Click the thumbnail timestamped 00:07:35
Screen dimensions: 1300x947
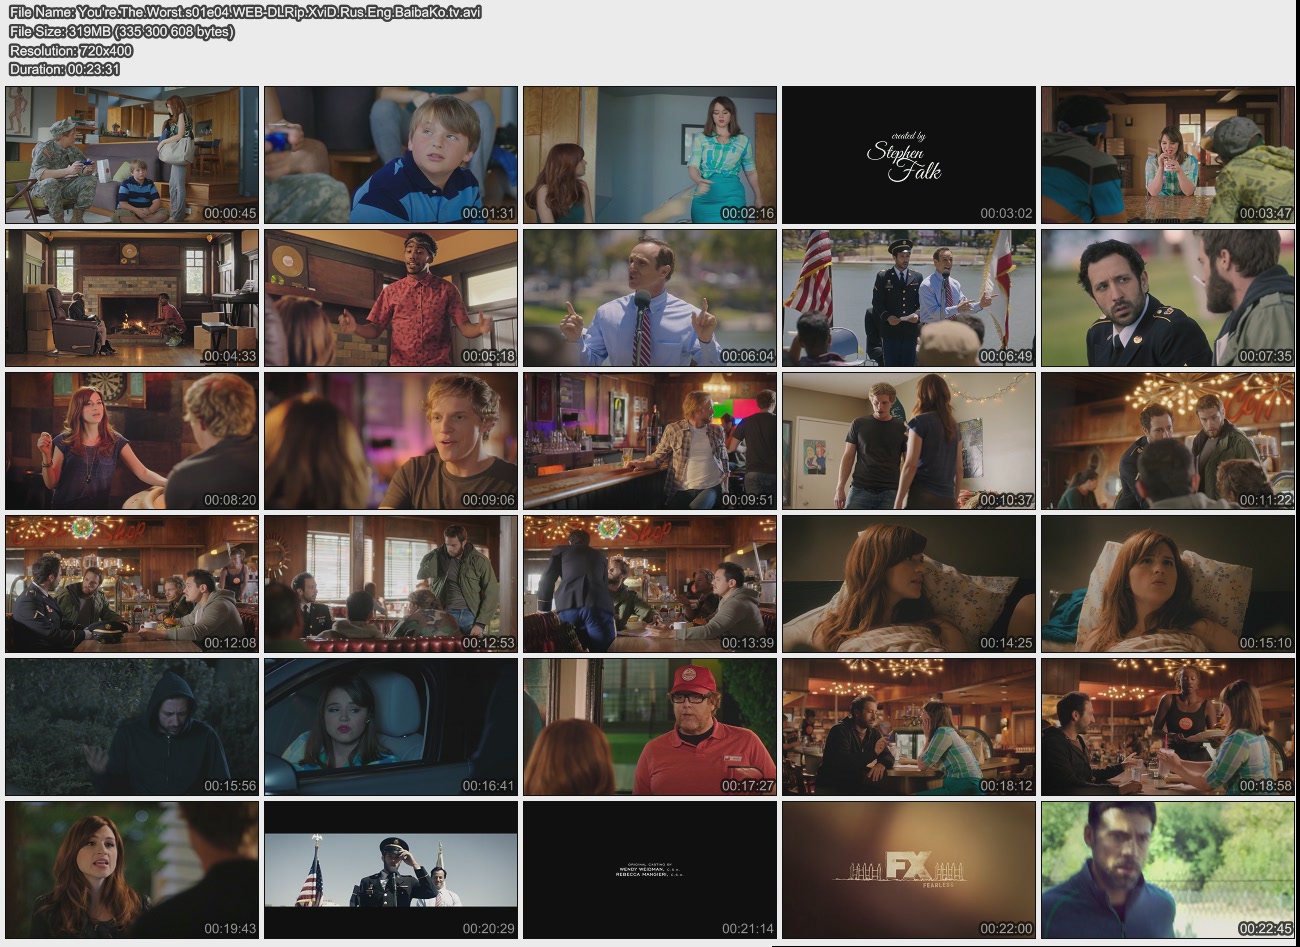pos(1167,298)
